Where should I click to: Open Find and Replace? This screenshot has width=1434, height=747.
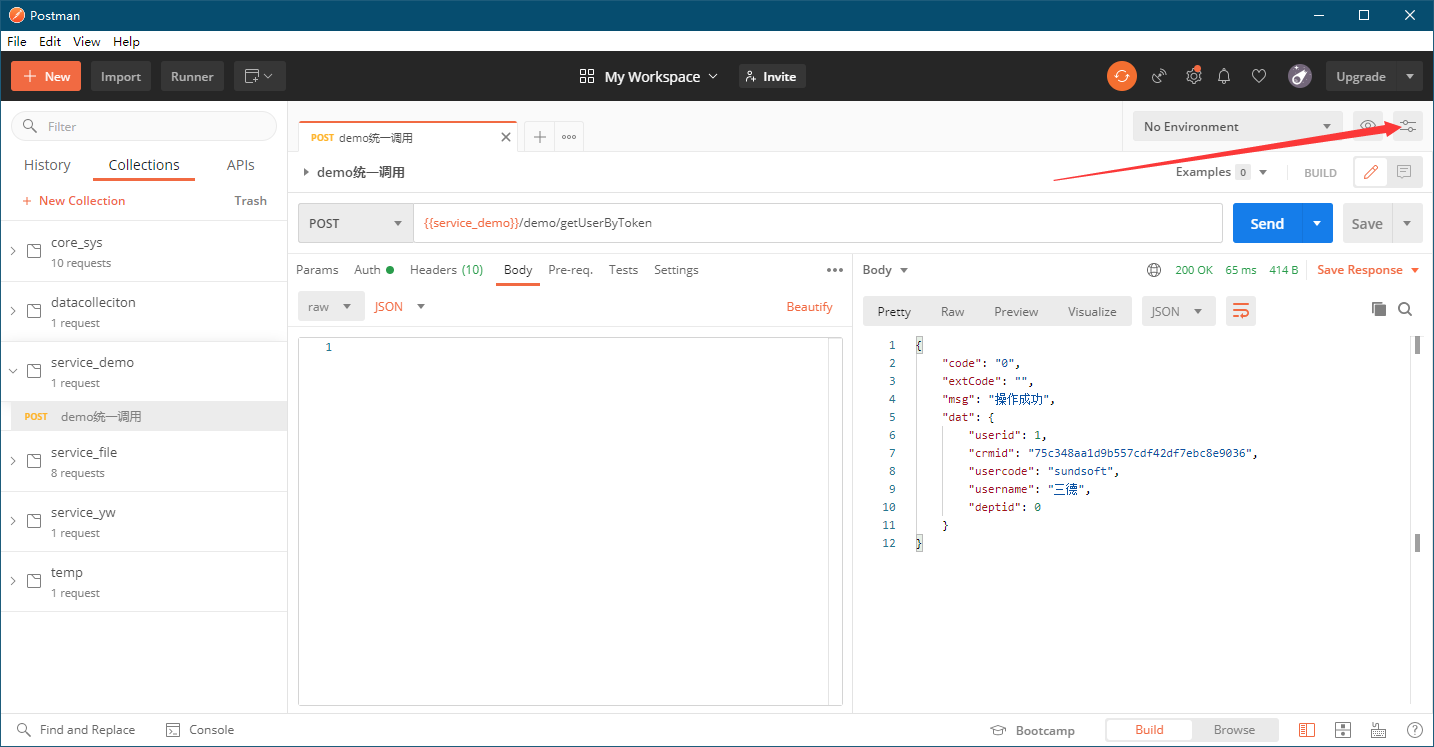click(x=76, y=730)
